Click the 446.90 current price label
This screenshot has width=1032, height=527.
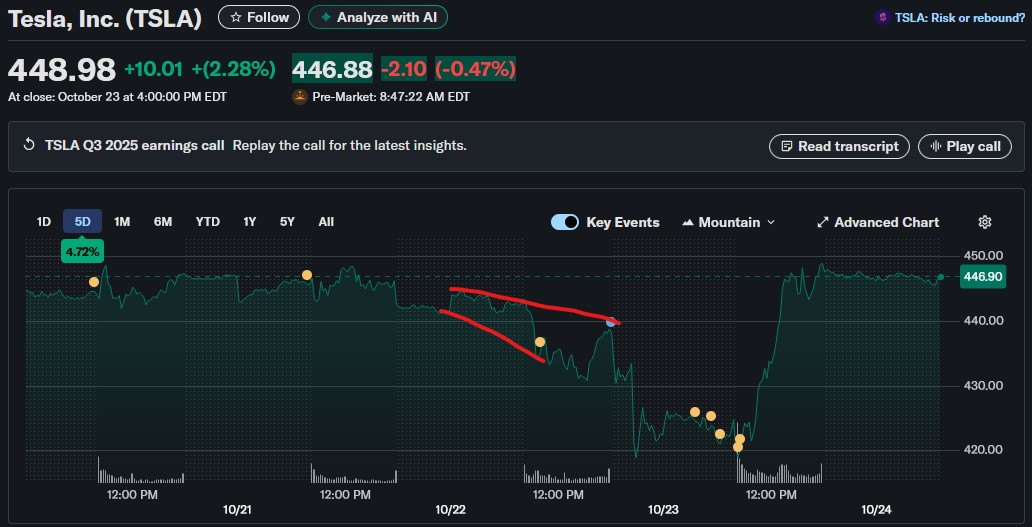click(x=981, y=276)
